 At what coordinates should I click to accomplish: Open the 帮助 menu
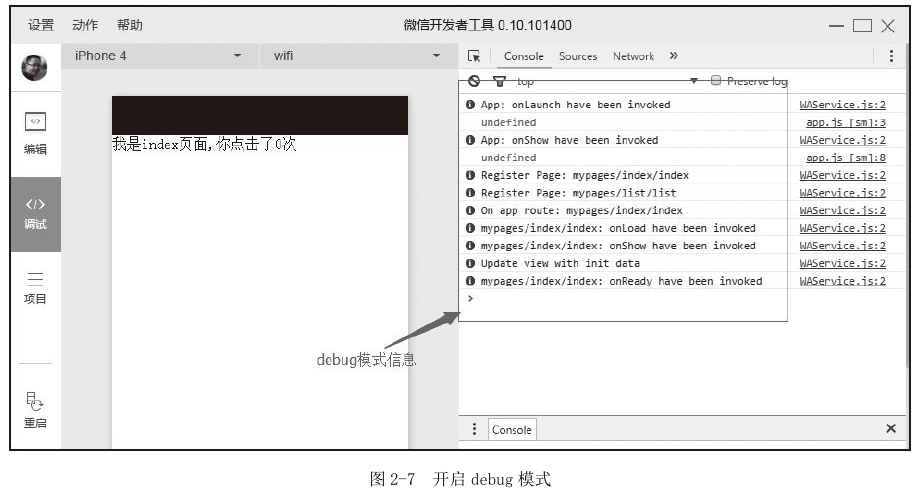click(x=130, y=25)
